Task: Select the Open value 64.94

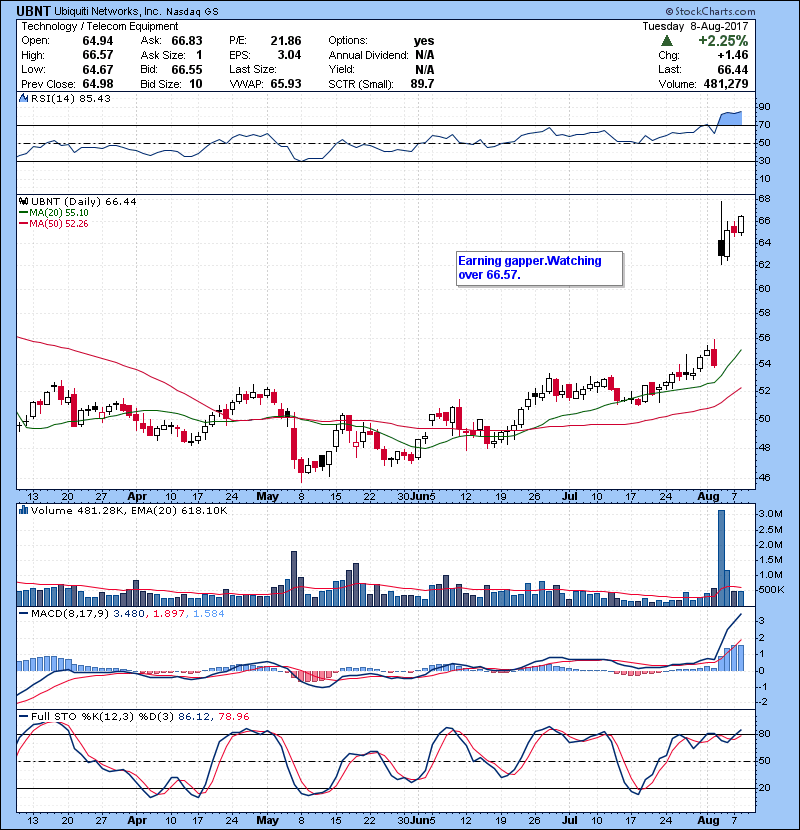Action: click(x=97, y=41)
